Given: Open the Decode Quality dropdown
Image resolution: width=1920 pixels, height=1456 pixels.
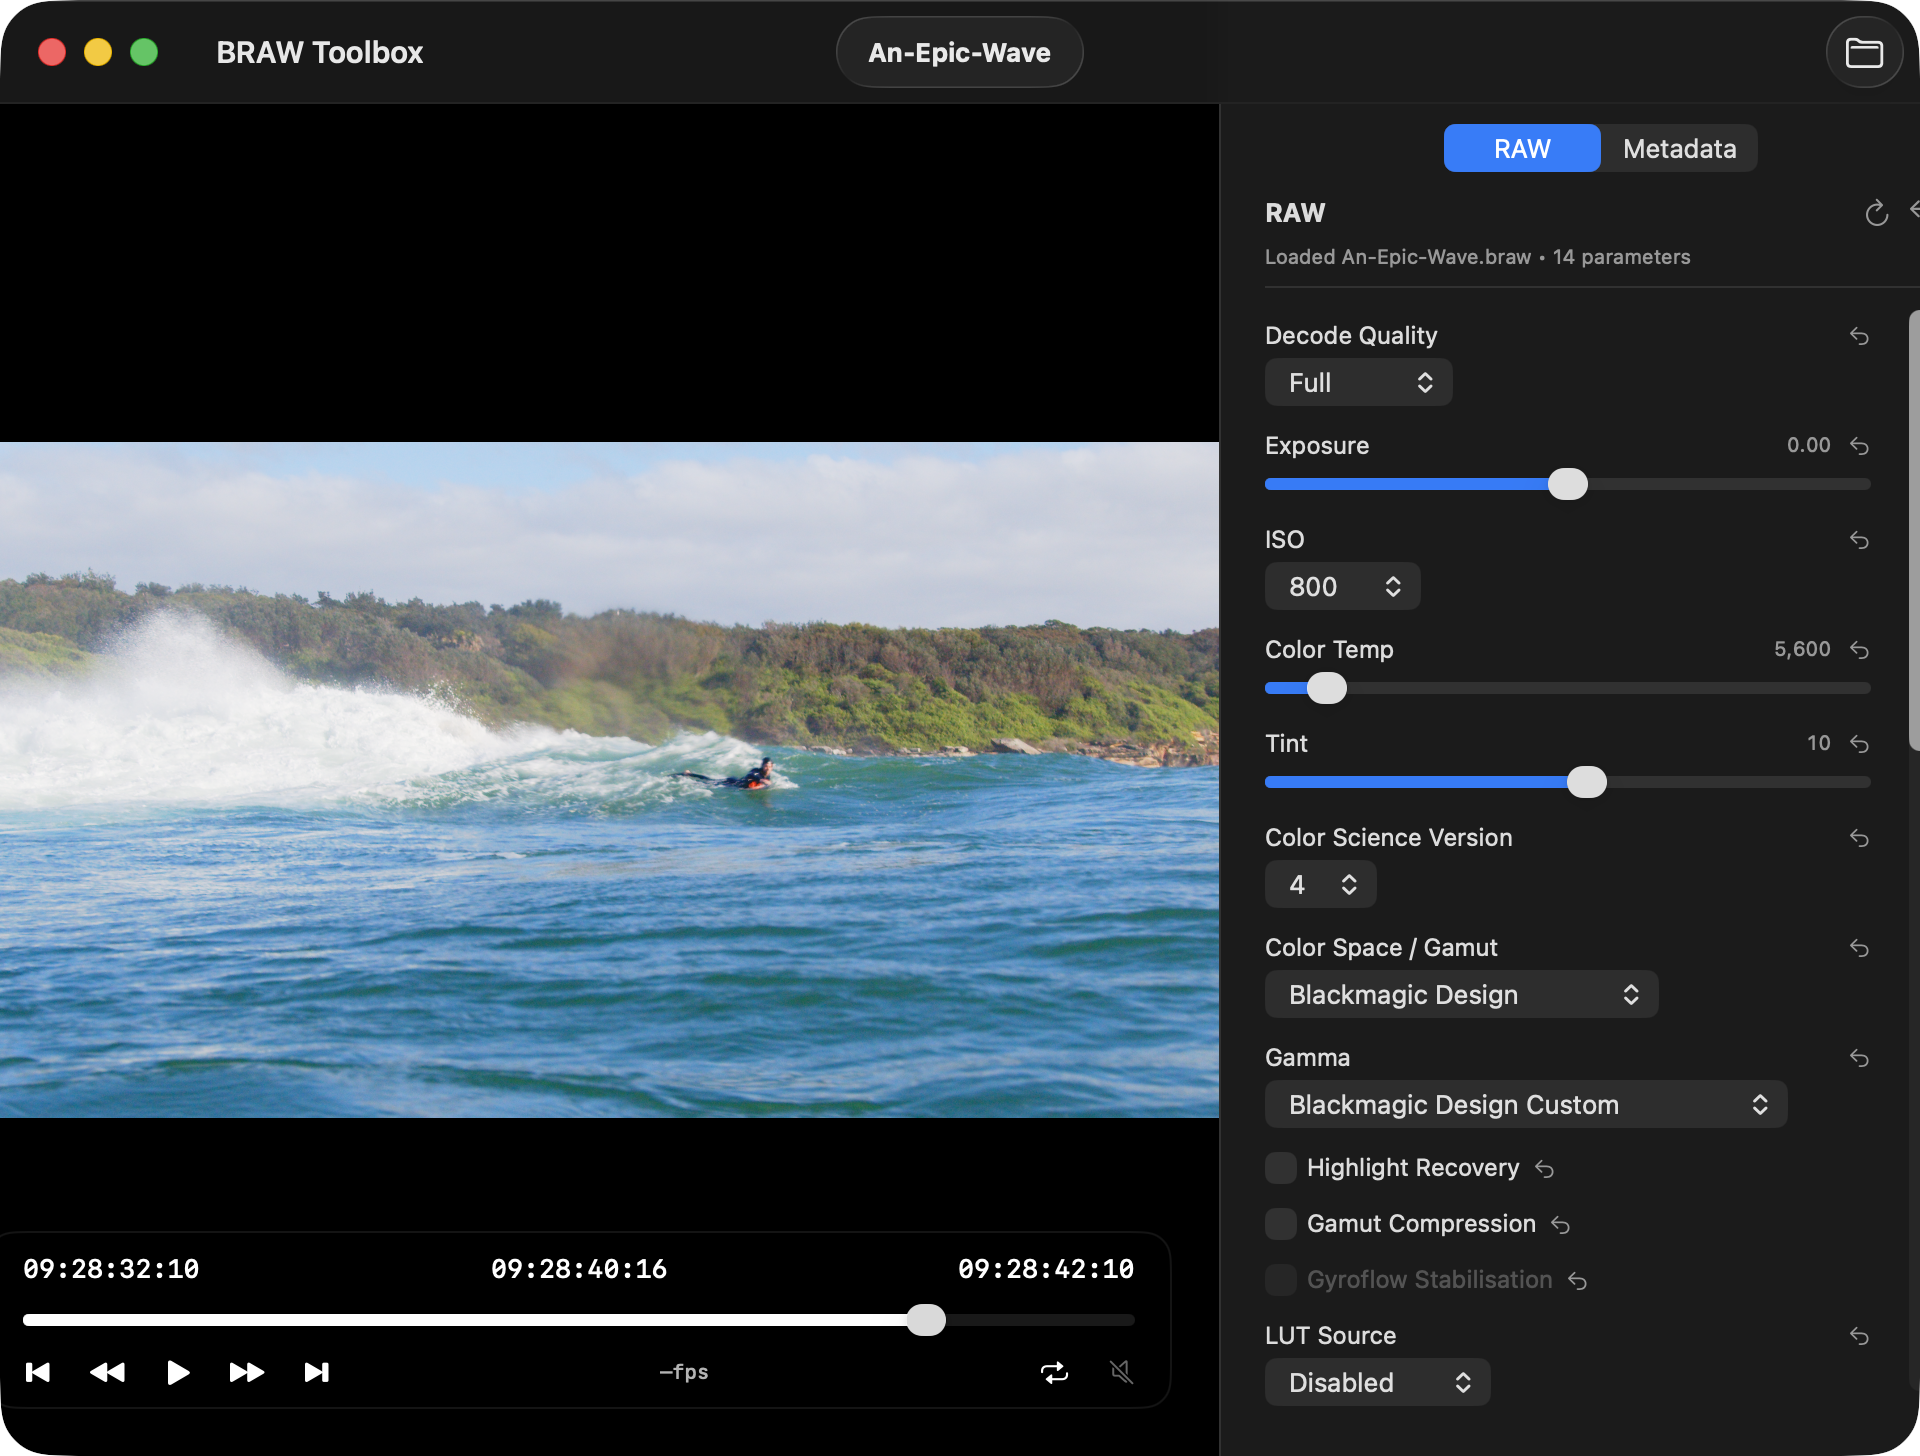Looking at the screenshot, I should click(1358, 383).
